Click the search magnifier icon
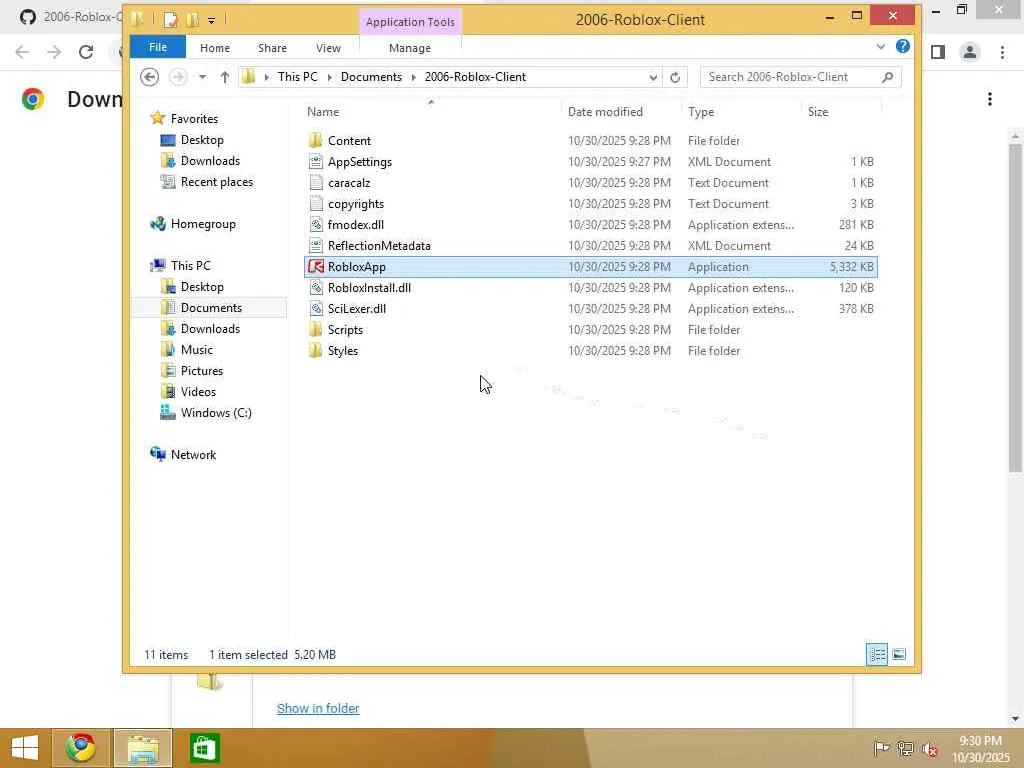This screenshot has height=768, width=1024. pos(887,77)
